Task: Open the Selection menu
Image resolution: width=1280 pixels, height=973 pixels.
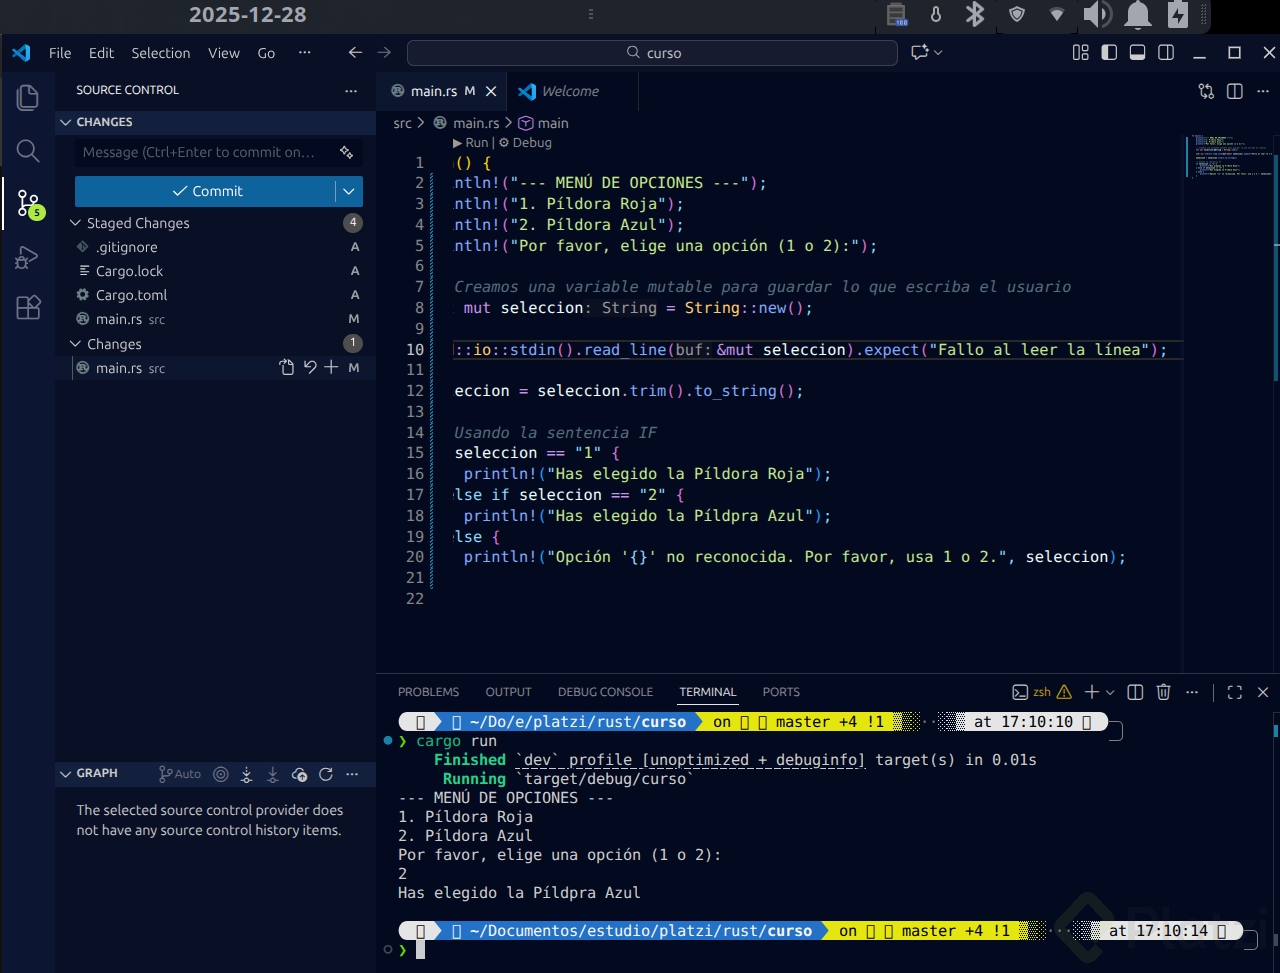Action: pyautogui.click(x=160, y=53)
